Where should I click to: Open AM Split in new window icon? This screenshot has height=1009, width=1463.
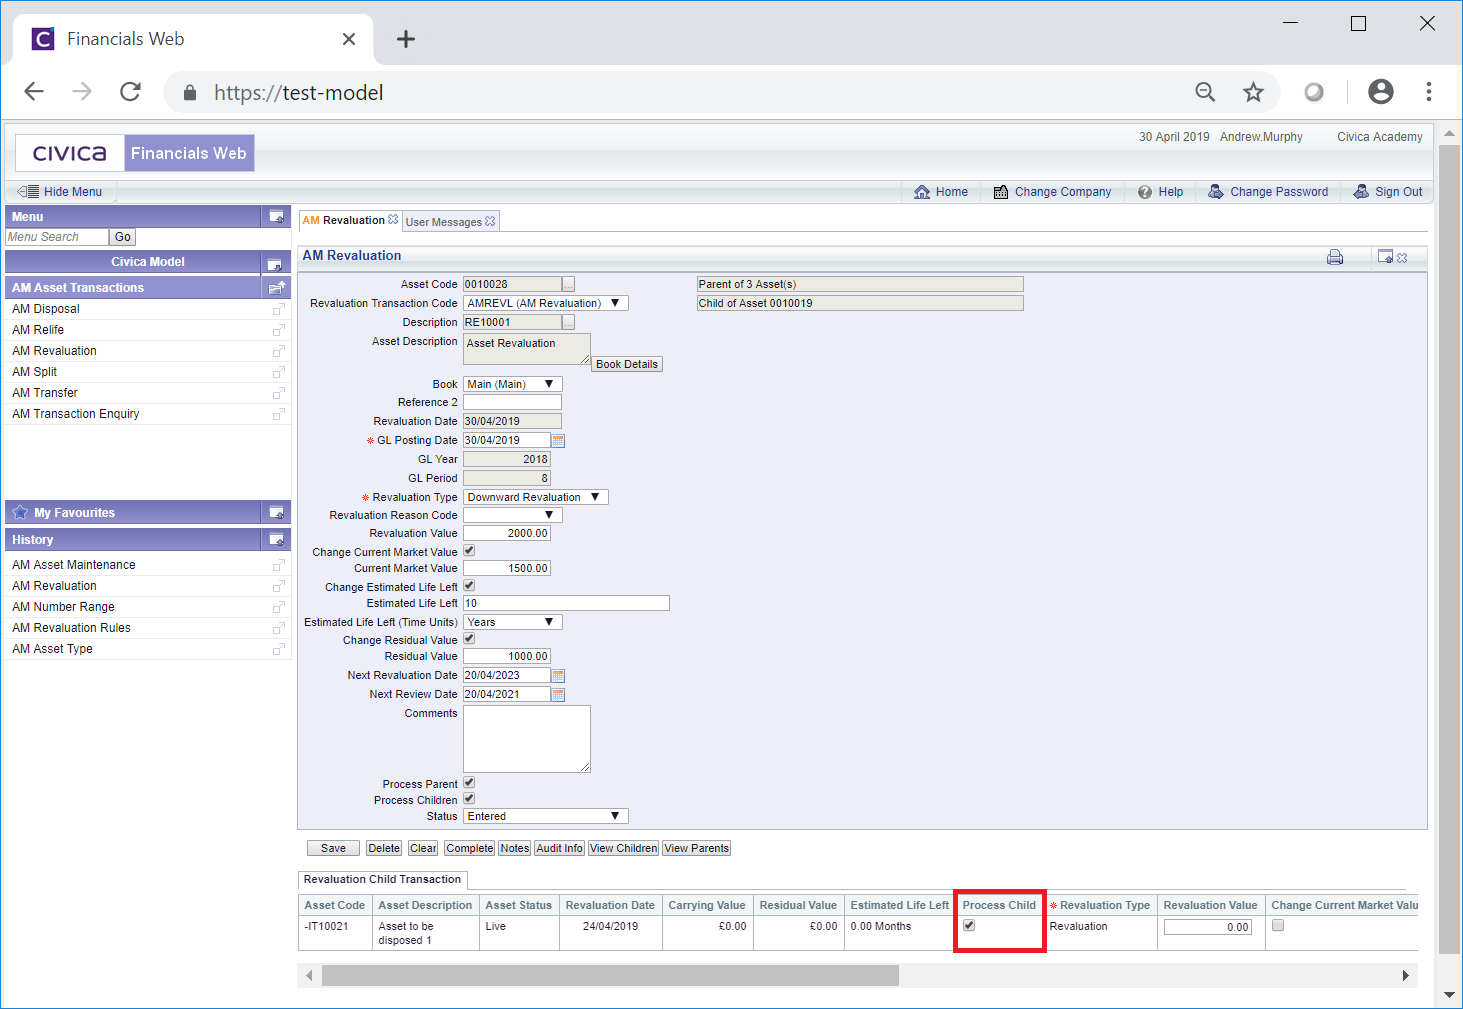[x=279, y=372]
